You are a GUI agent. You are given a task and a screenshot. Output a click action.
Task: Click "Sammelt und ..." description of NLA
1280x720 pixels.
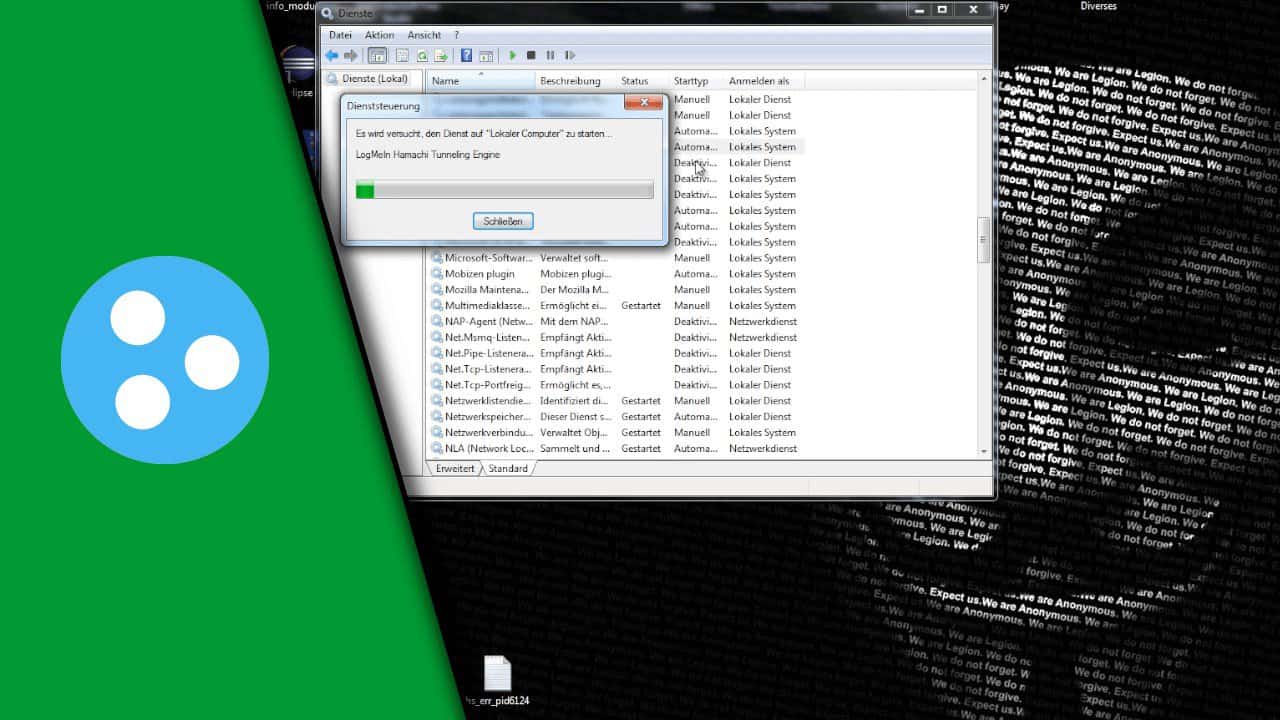tap(575, 449)
